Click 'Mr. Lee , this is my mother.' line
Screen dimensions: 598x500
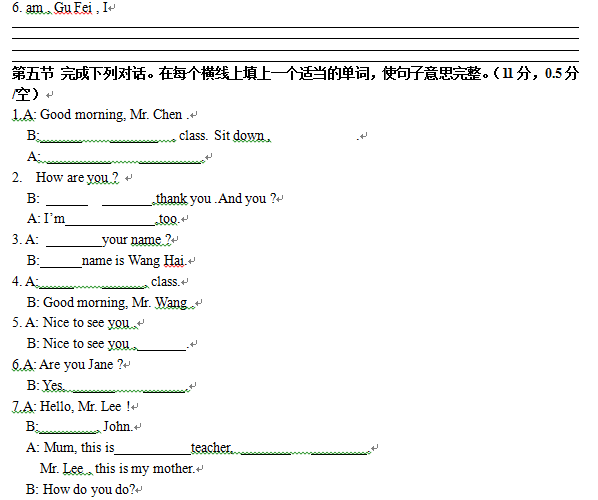[117, 468]
